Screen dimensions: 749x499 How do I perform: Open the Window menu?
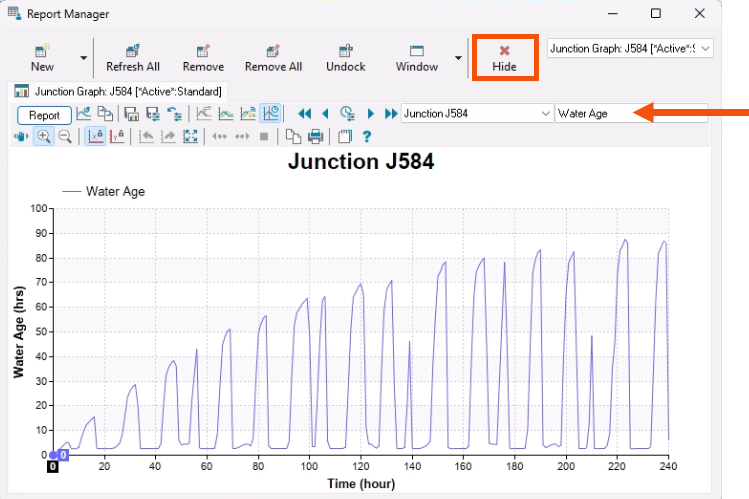(417, 57)
